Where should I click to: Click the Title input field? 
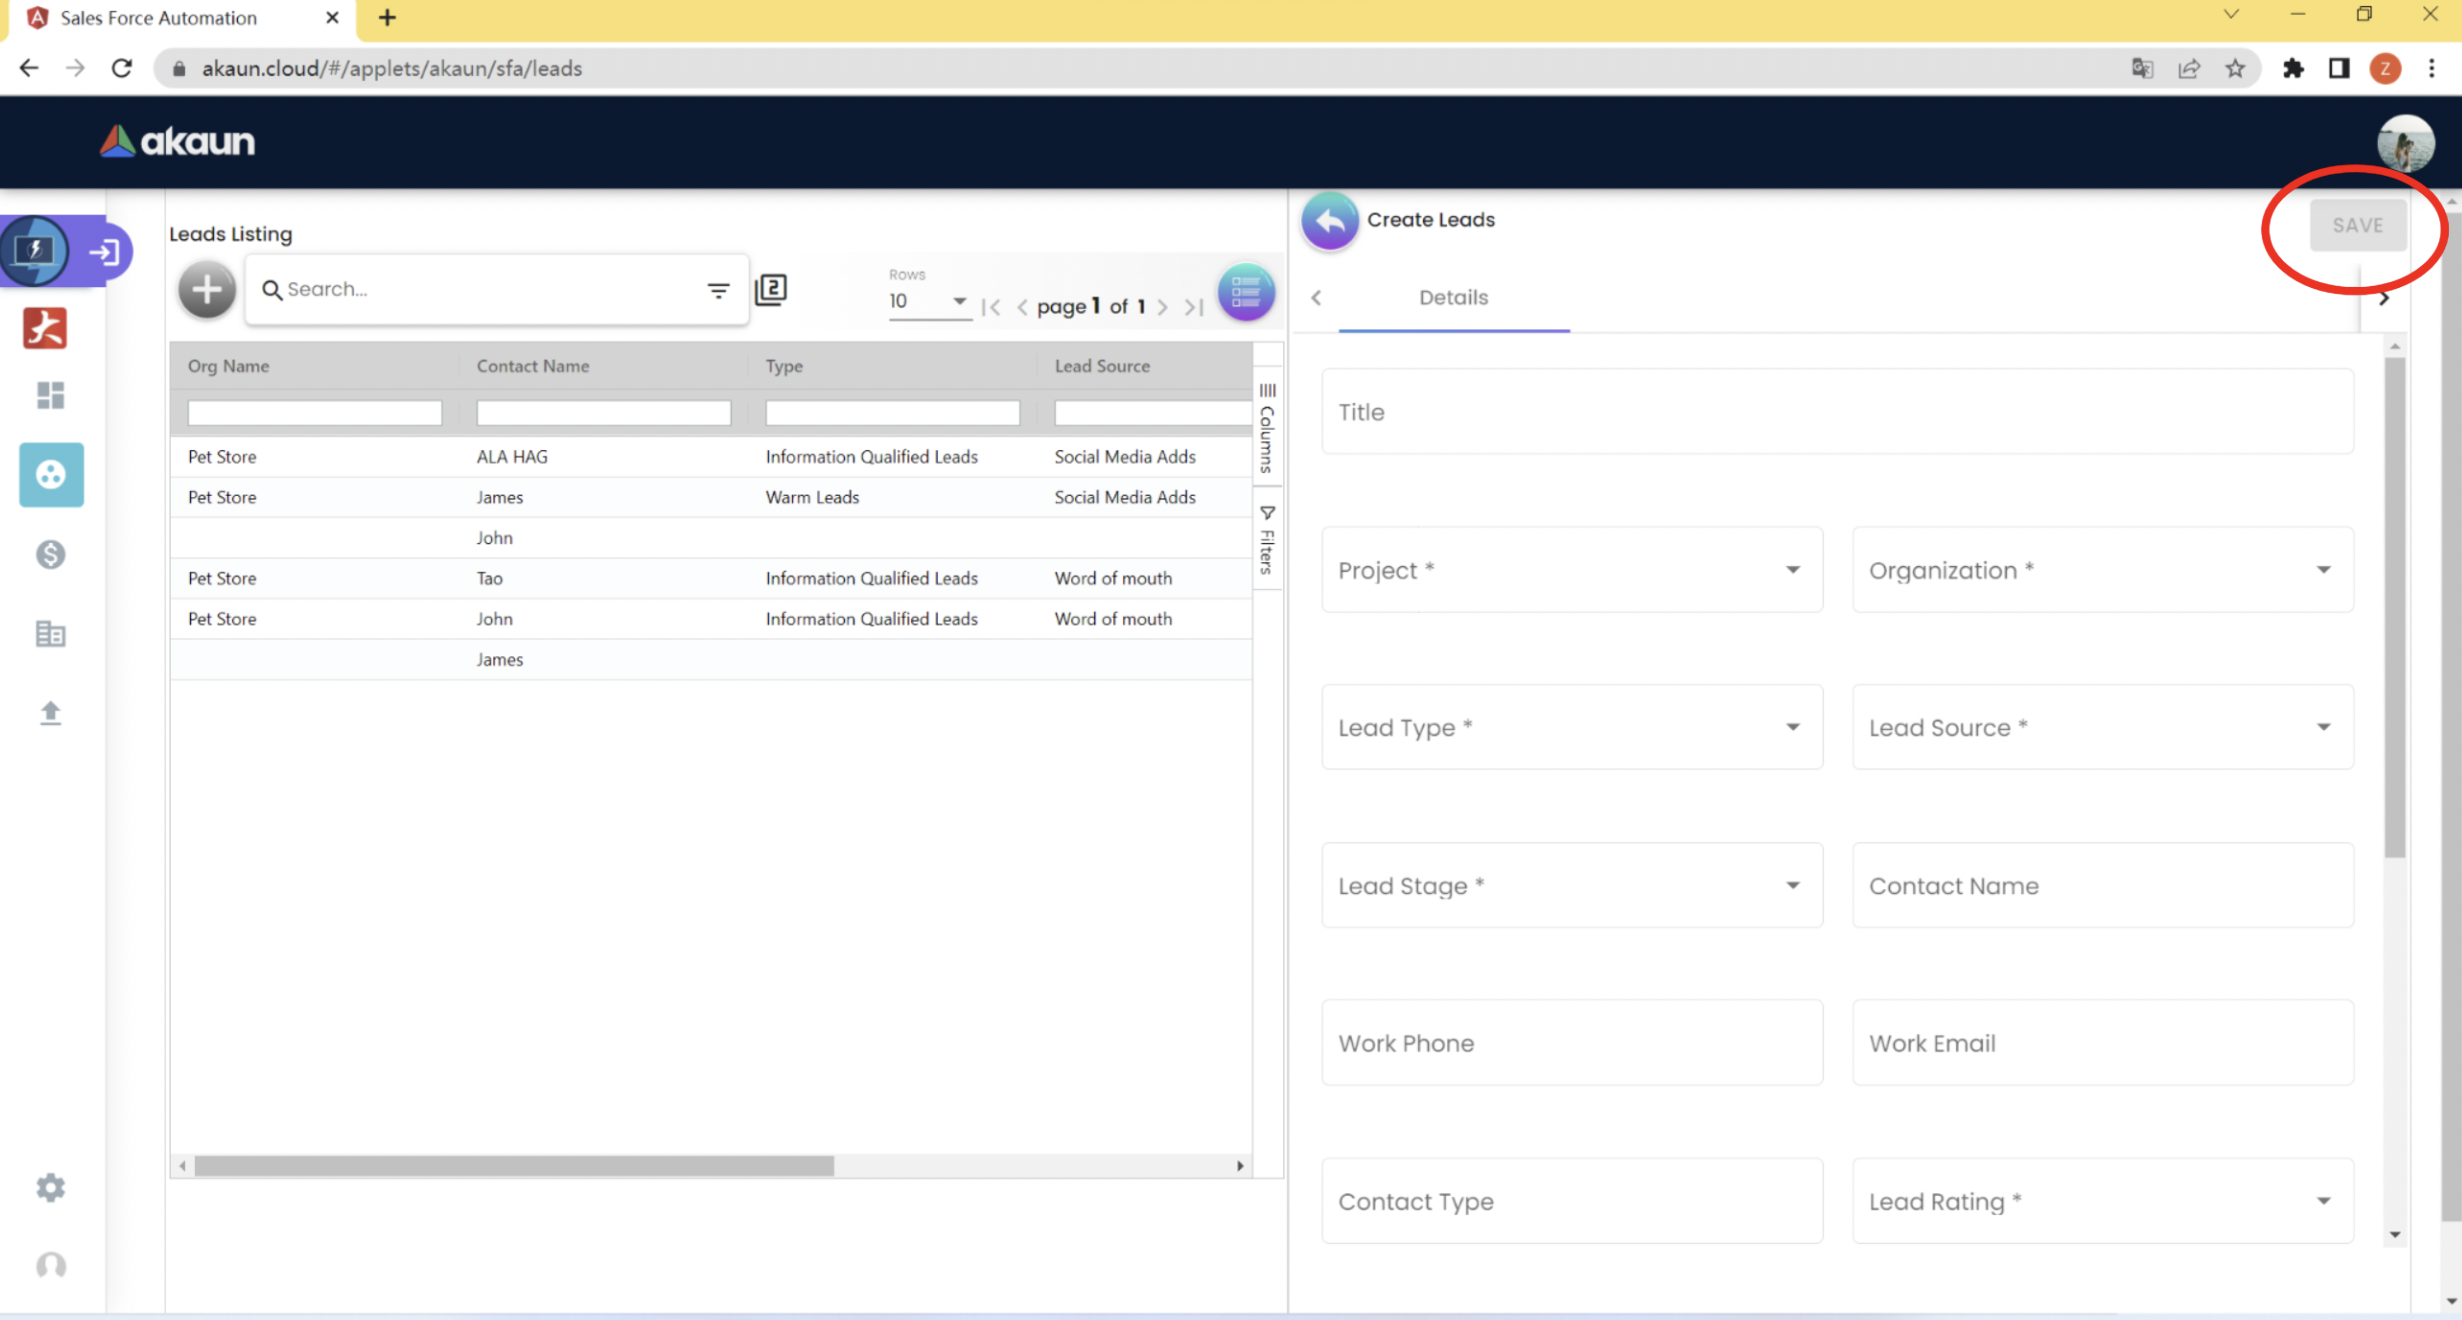(1836, 412)
